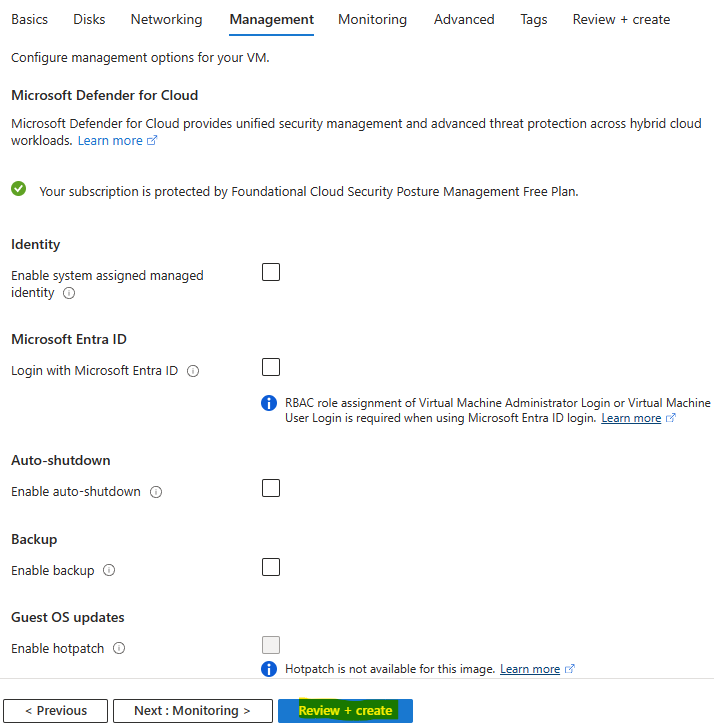The width and height of the screenshot is (714, 726).
Task: Open the Monitoring tab
Action: pyautogui.click(x=372, y=19)
